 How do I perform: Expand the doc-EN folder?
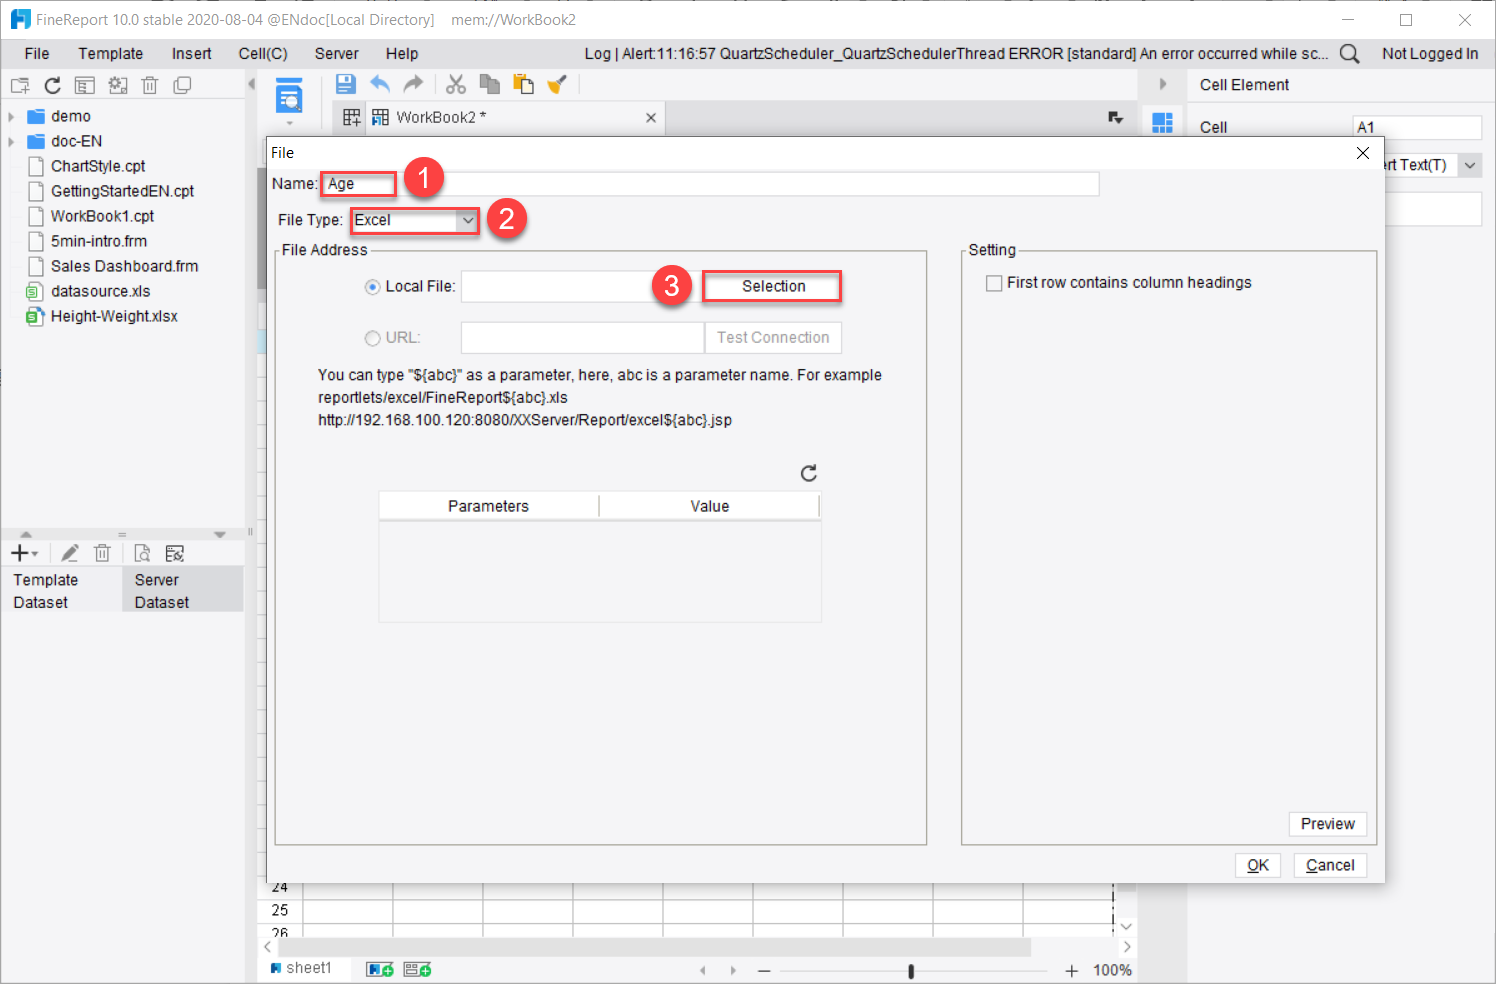(11, 141)
